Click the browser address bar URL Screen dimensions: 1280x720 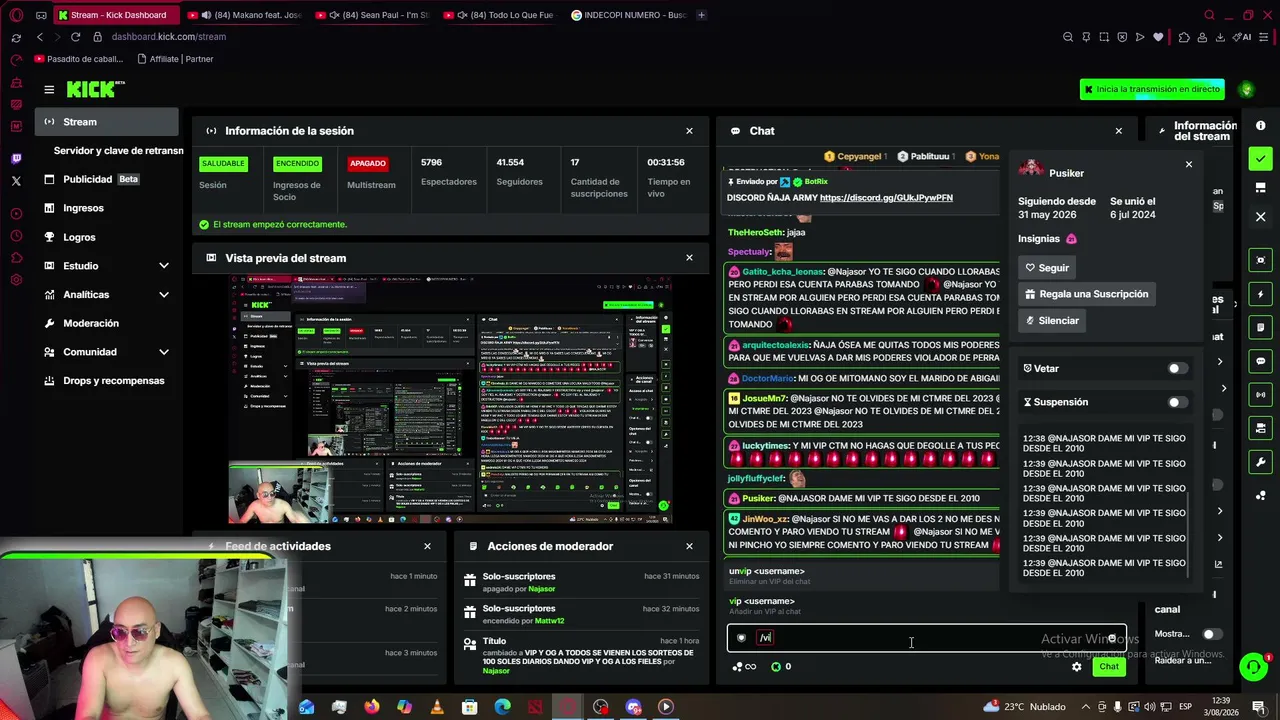coord(169,37)
